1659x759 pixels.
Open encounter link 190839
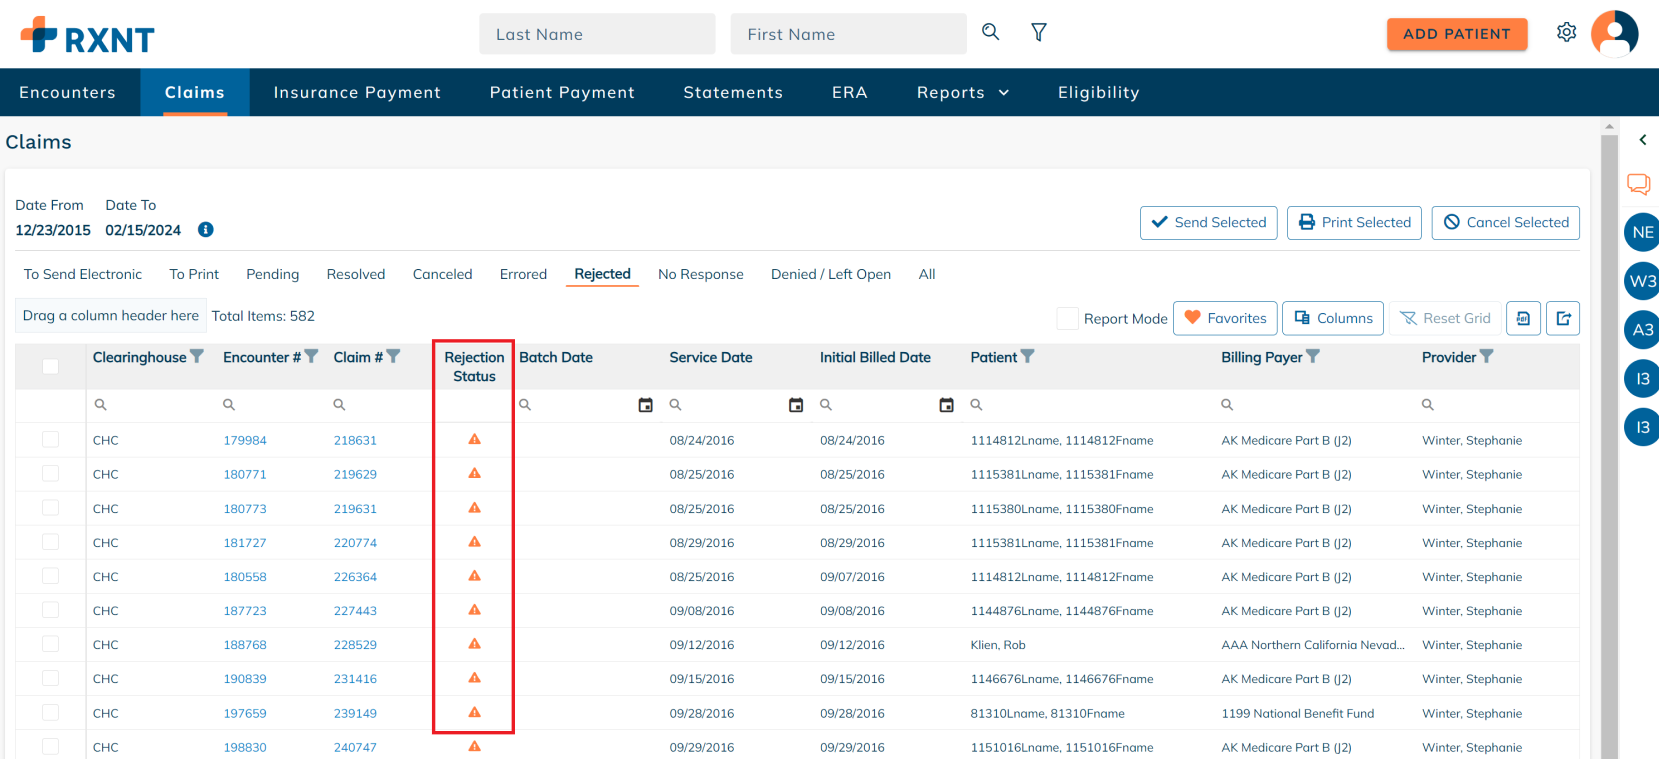click(245, 679)
